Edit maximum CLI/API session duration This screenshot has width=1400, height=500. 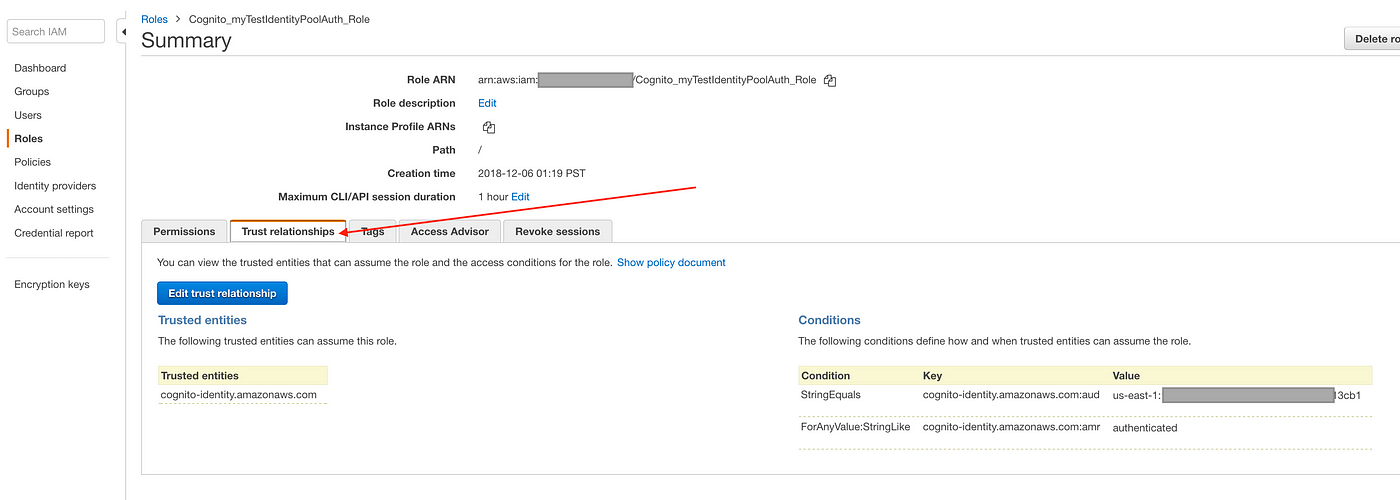point(520,197)
